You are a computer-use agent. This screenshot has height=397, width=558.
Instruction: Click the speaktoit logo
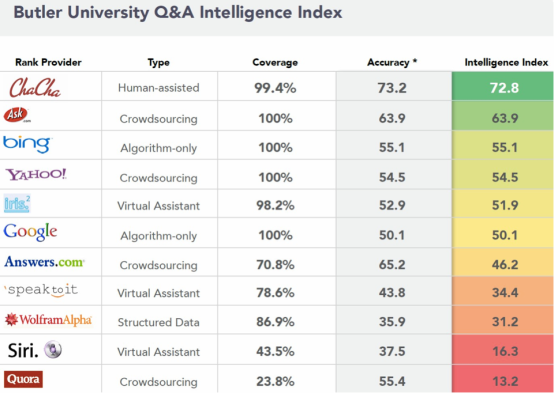coord(41,290)
